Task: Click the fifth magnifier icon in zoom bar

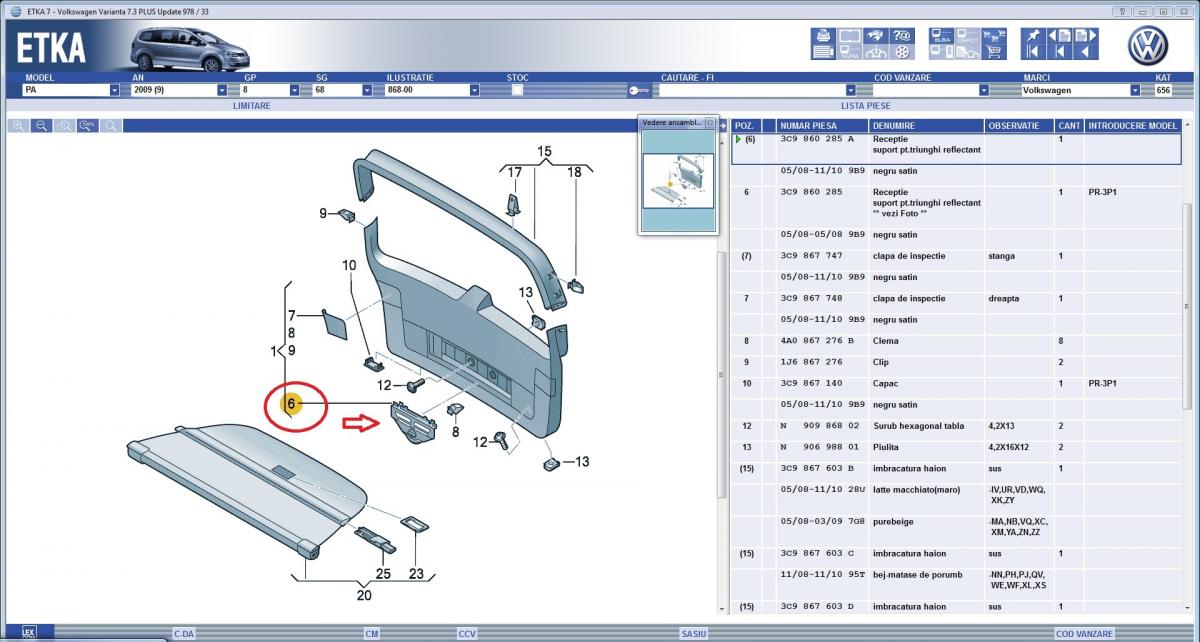Action: [111, 126]
